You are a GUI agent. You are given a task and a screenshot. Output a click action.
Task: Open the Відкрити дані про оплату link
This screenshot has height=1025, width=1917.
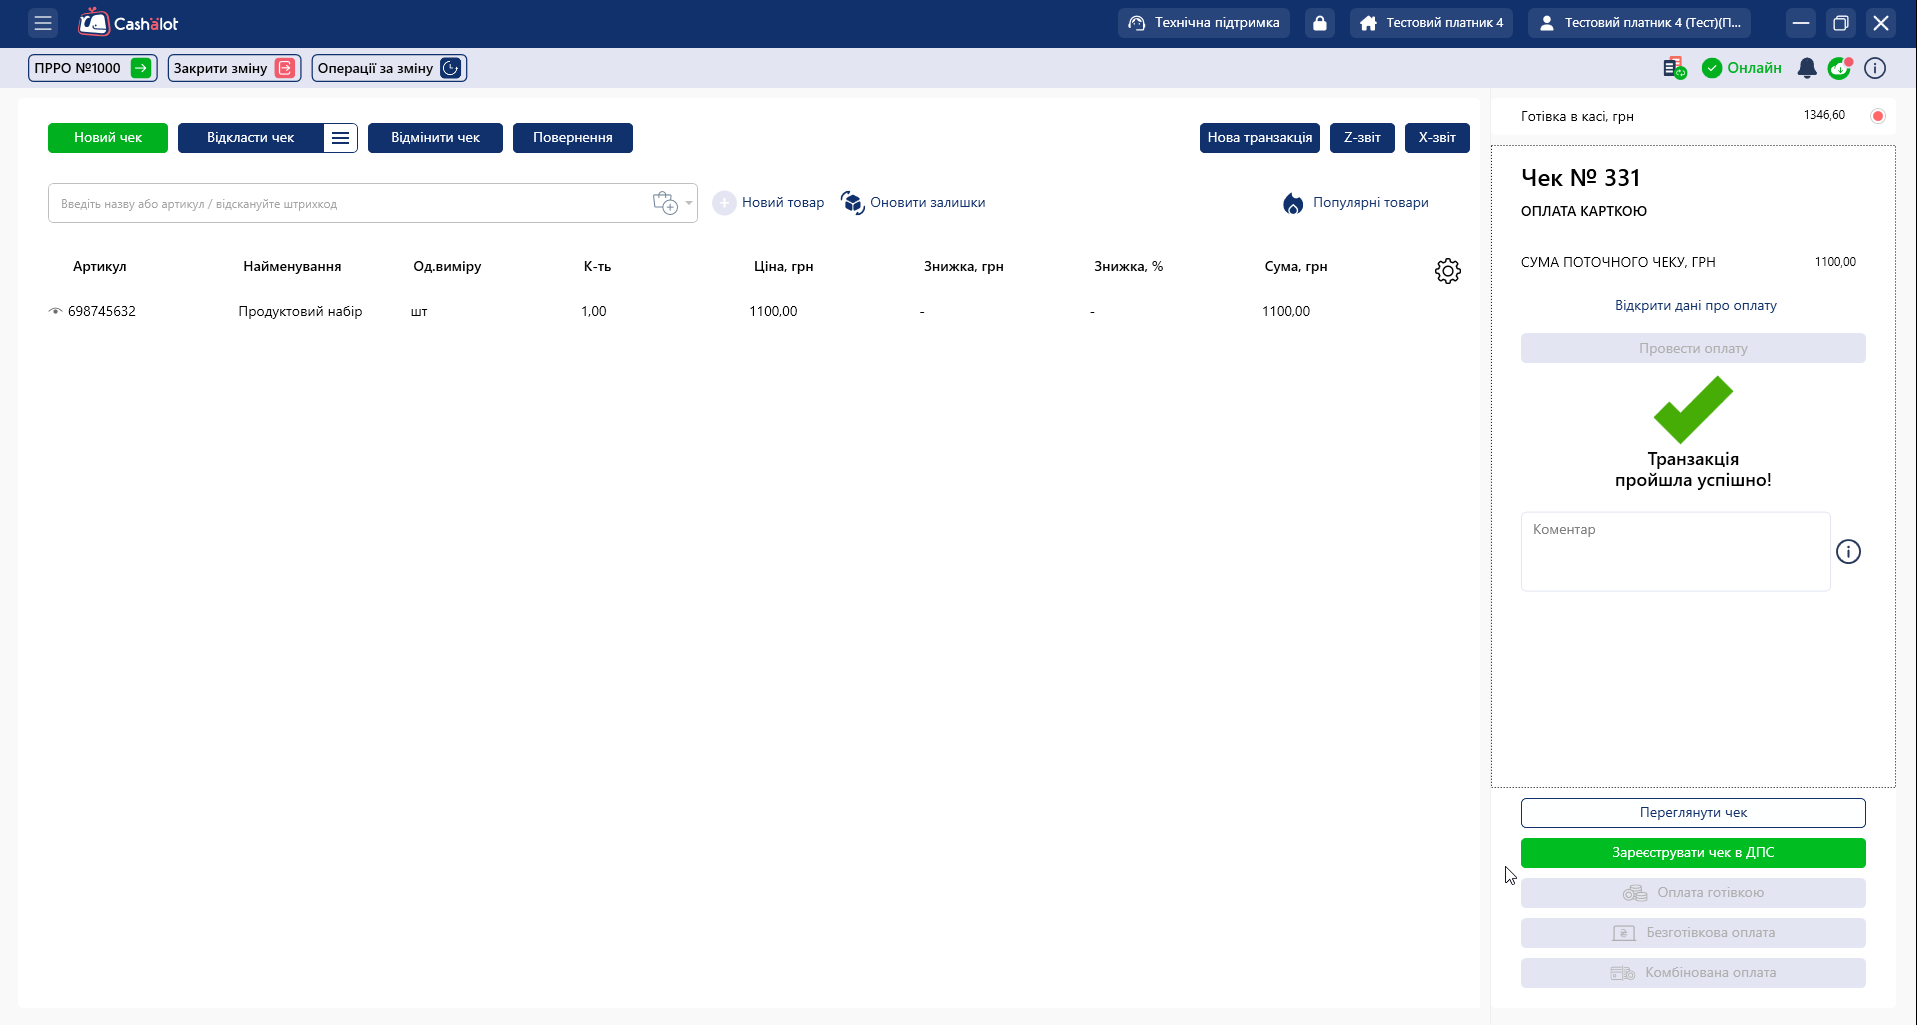tap(1695, 305)
